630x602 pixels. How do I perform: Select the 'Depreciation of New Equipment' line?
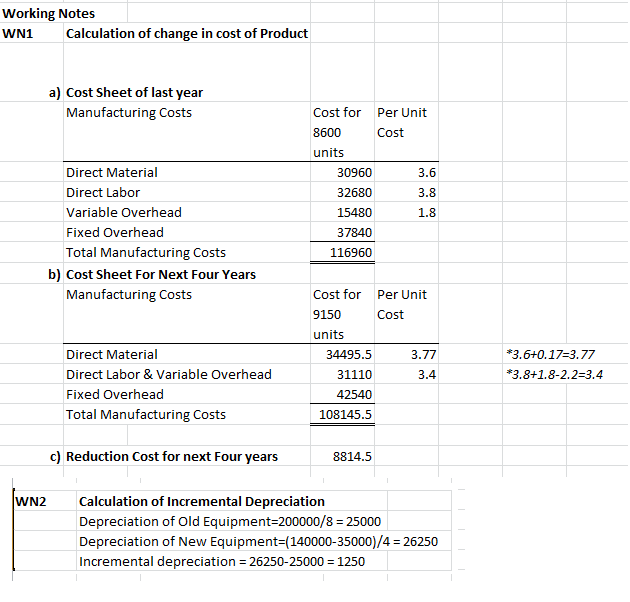click(x=258, y=542)
